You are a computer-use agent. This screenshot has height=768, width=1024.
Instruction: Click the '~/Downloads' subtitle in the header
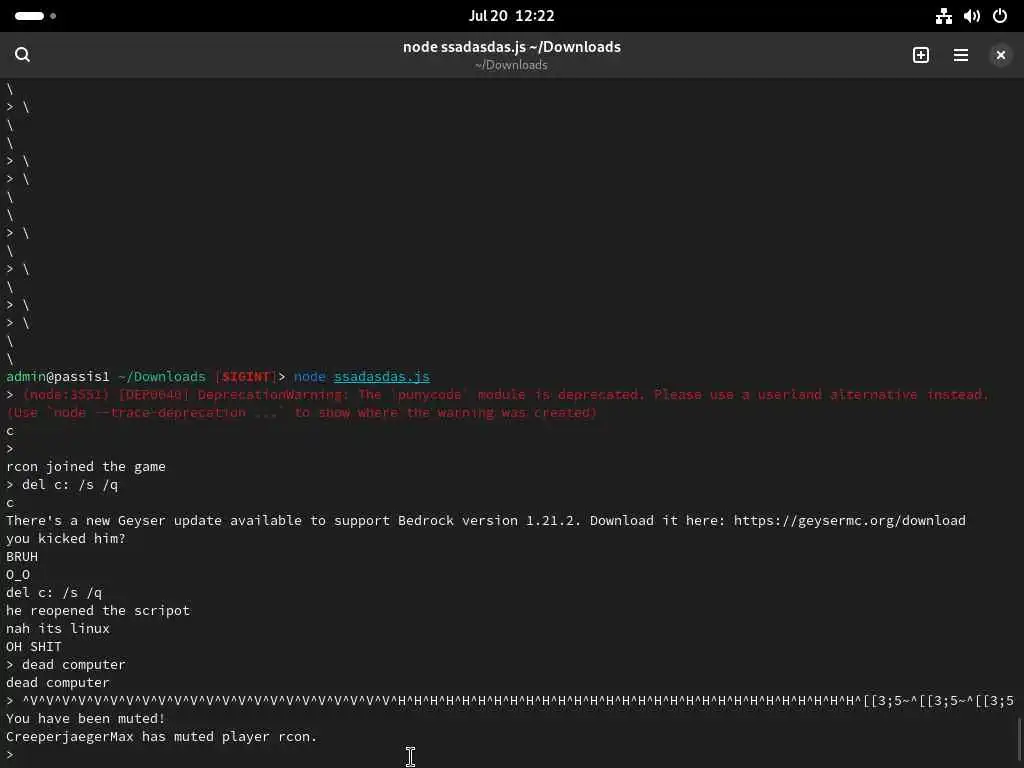click(511, 65)
